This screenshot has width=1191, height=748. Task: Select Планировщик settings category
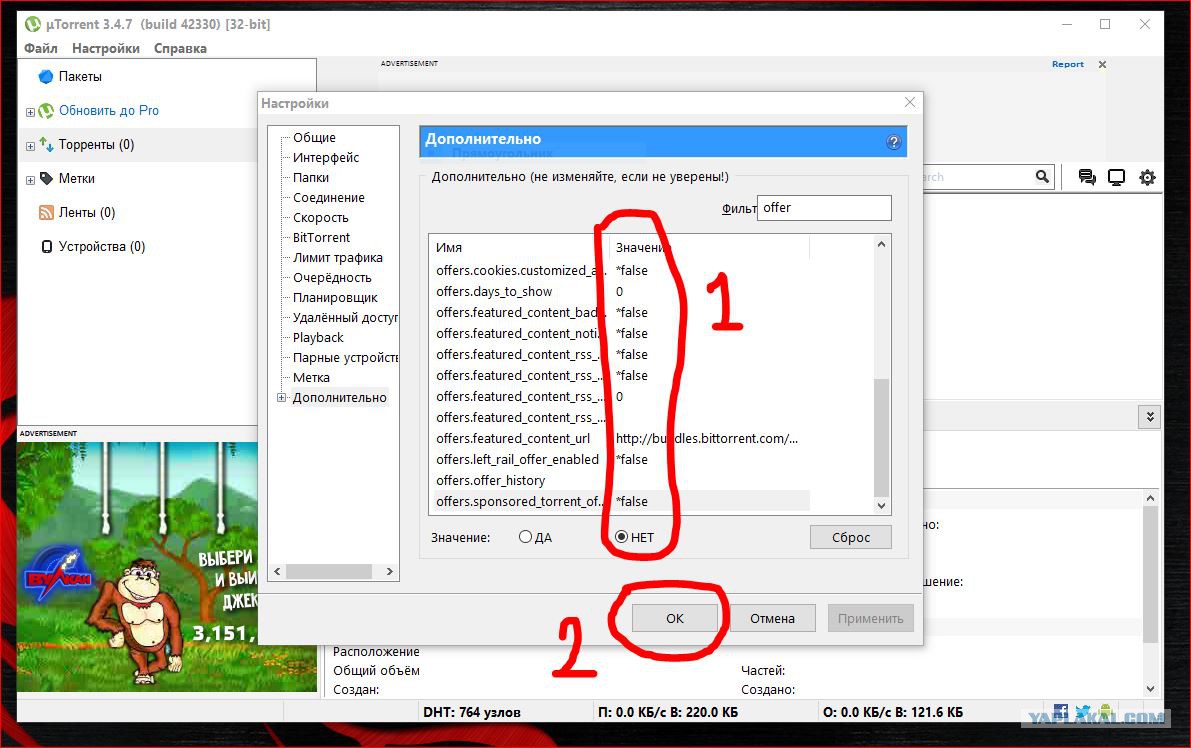click(335, 298)
